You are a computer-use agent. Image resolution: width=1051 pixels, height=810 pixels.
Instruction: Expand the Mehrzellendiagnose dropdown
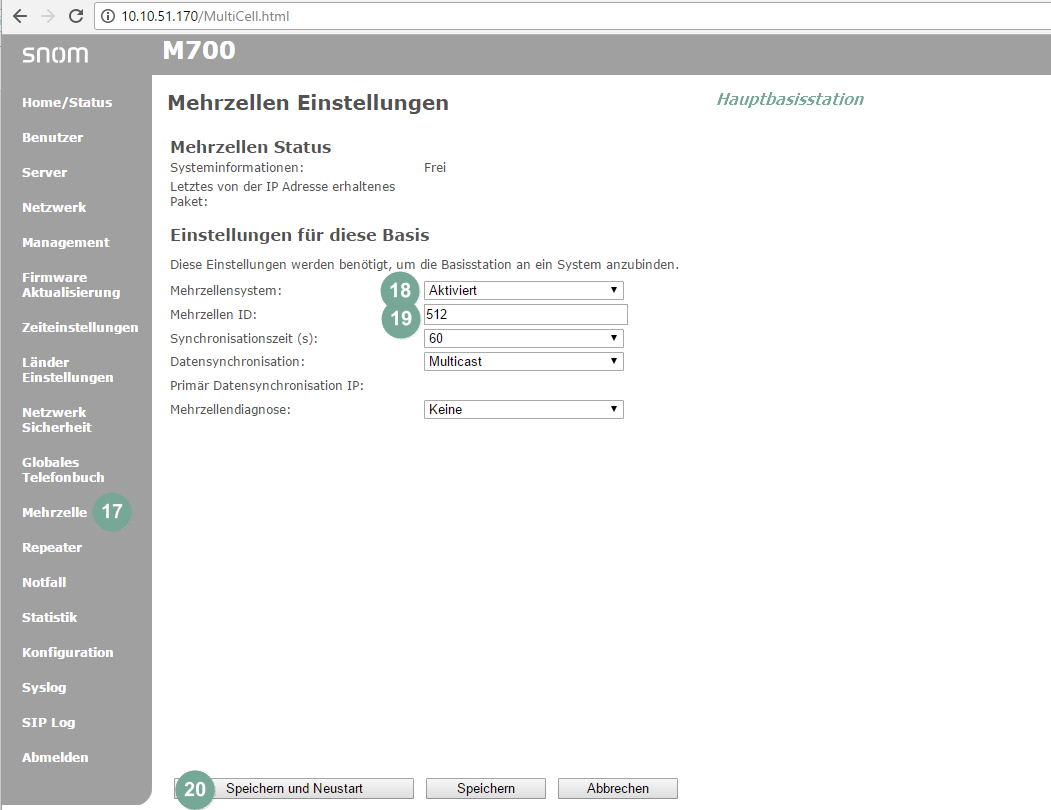523,410
